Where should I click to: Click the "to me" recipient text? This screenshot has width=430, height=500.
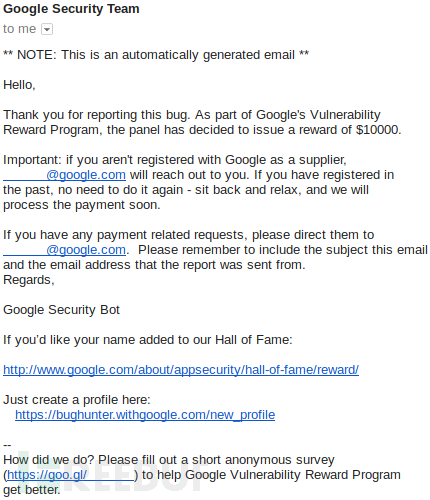click(x=19, y=29)
